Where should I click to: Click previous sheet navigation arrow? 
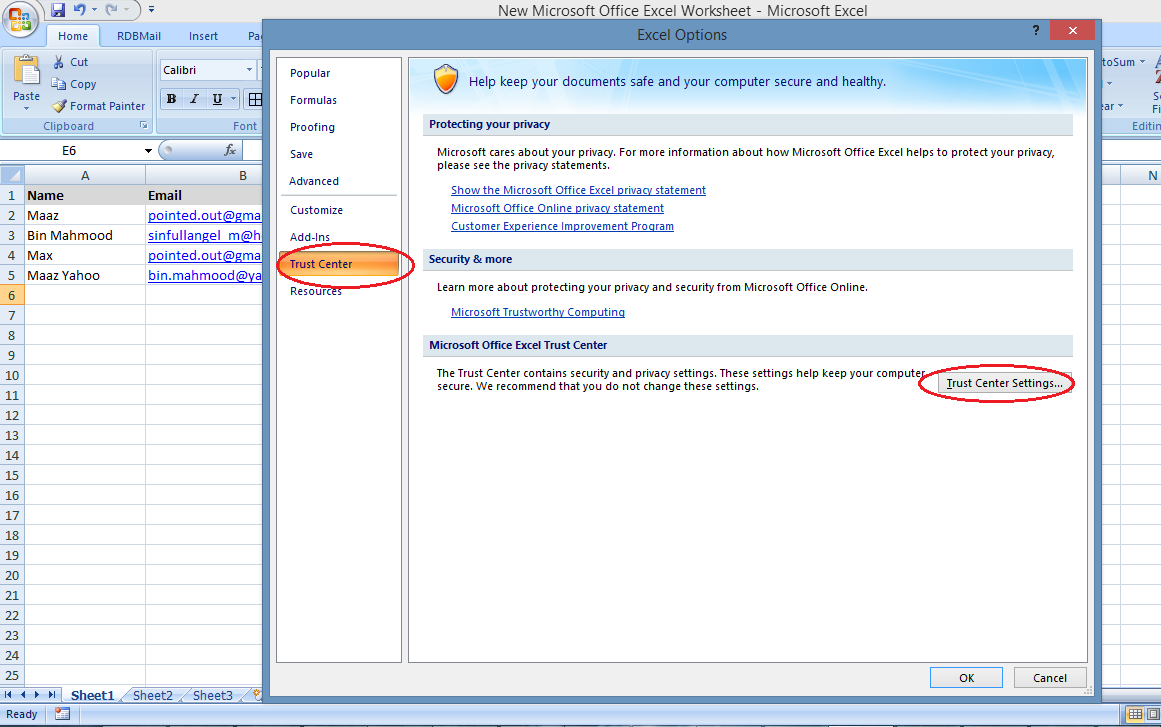(x=22, y=694)
